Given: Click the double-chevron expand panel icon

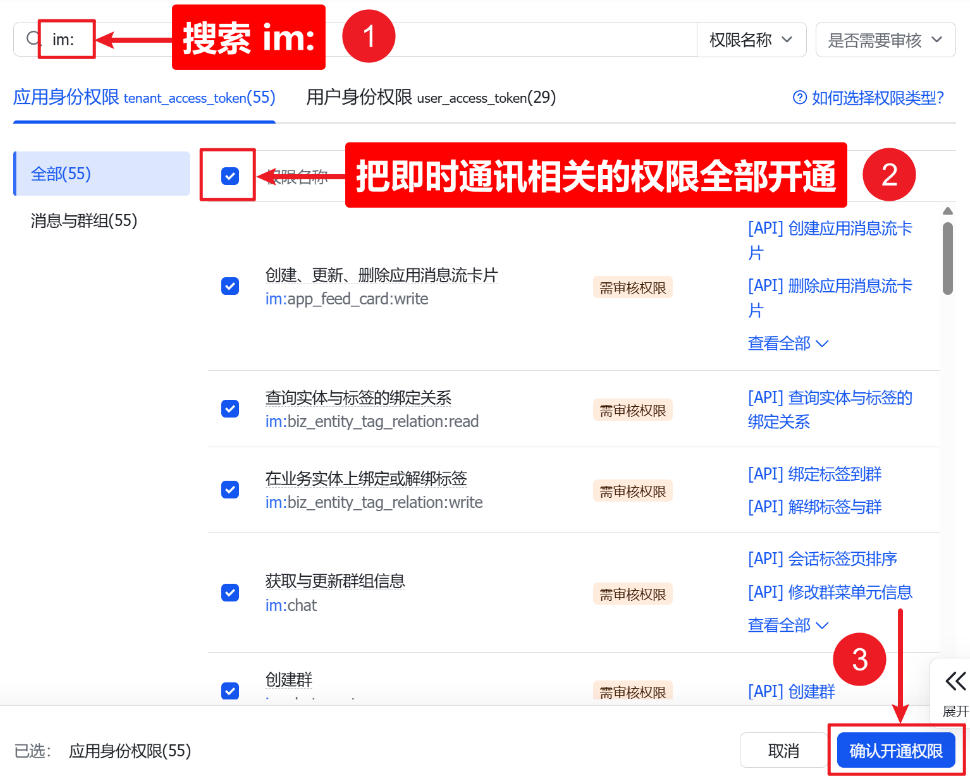Looking at the screenshot, I should click(x=955, y=682).
